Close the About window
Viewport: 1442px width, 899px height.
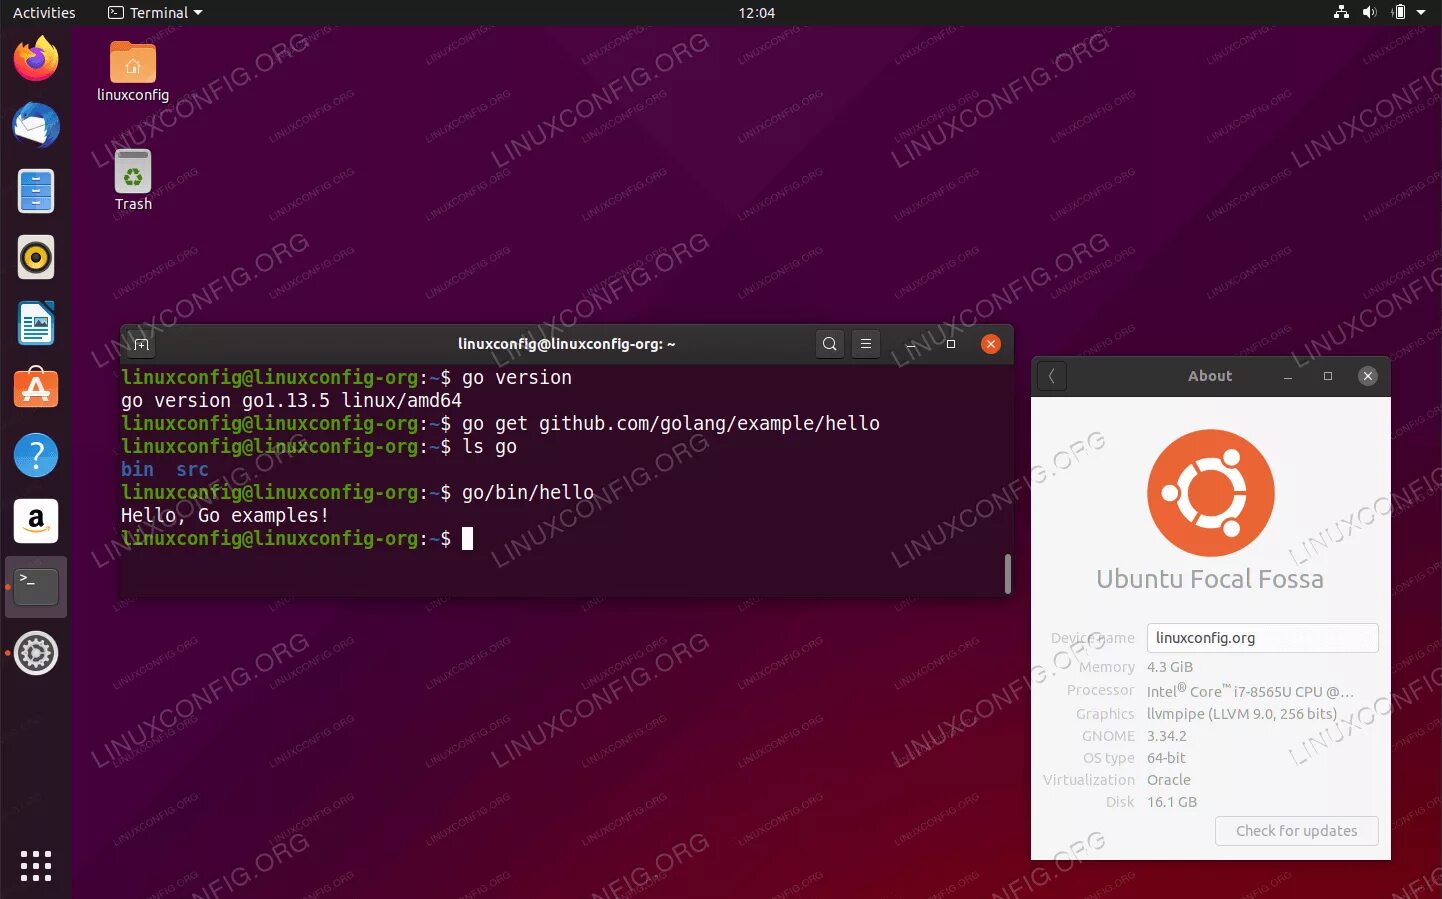click(x=1368, y=376)
